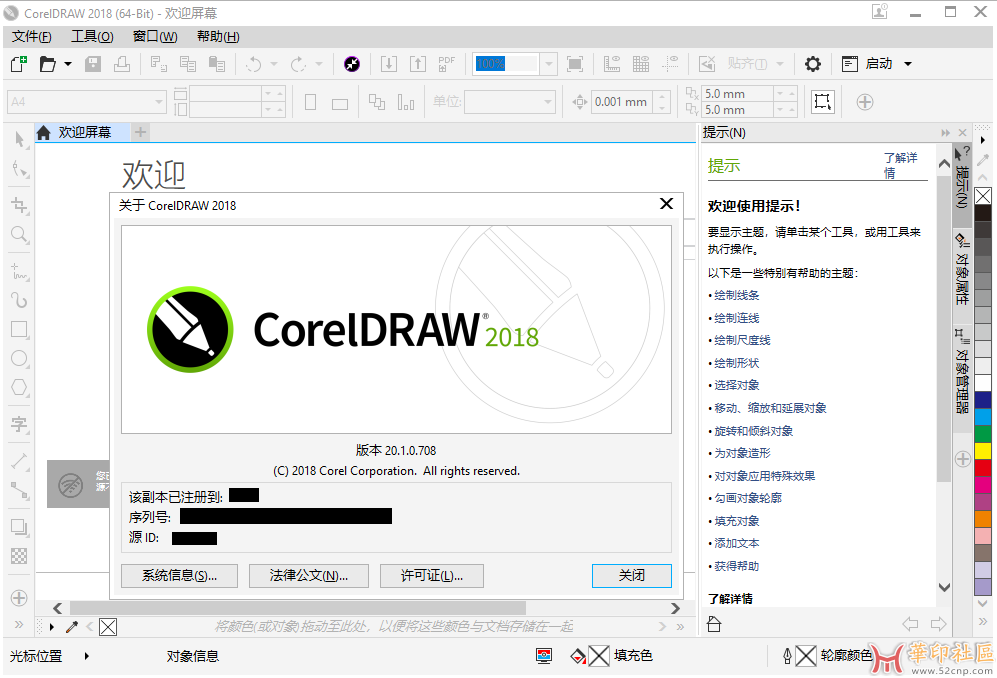Open the 绘制线条 hint link
This screenshot has height=678, width=997.
point(736,295)
